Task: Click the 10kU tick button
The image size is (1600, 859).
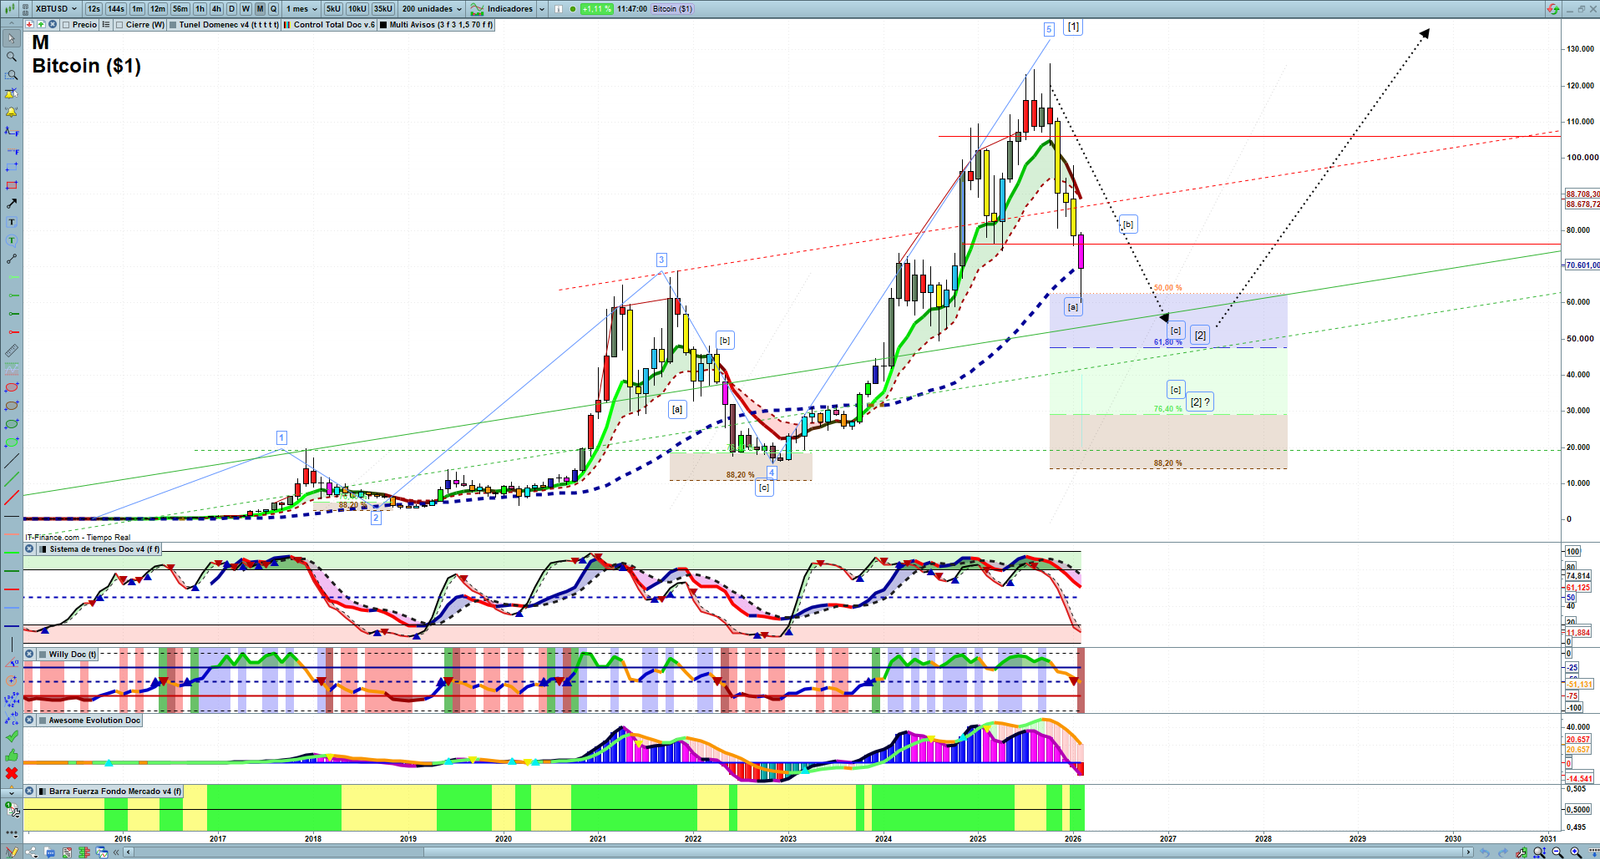Action: pos(357,9)
